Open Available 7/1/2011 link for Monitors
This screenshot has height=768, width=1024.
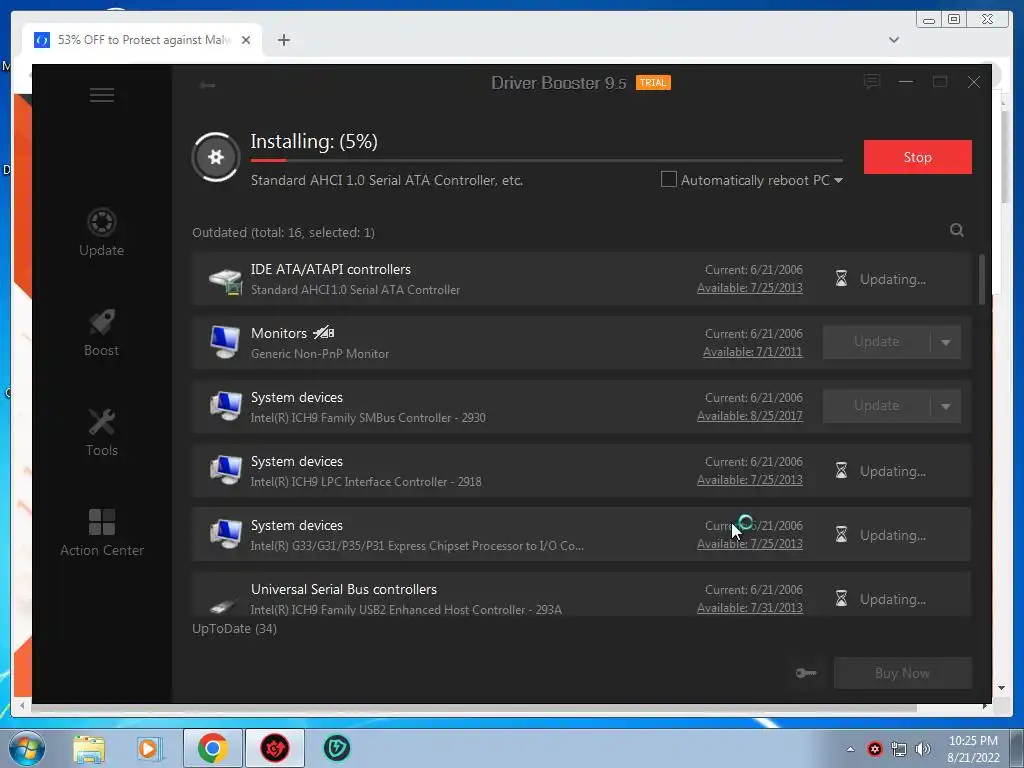(752, 352)
